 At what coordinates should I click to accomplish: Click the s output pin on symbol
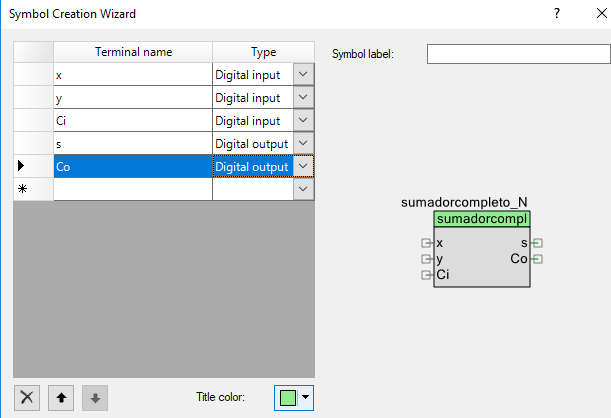(x=538, y=243)
